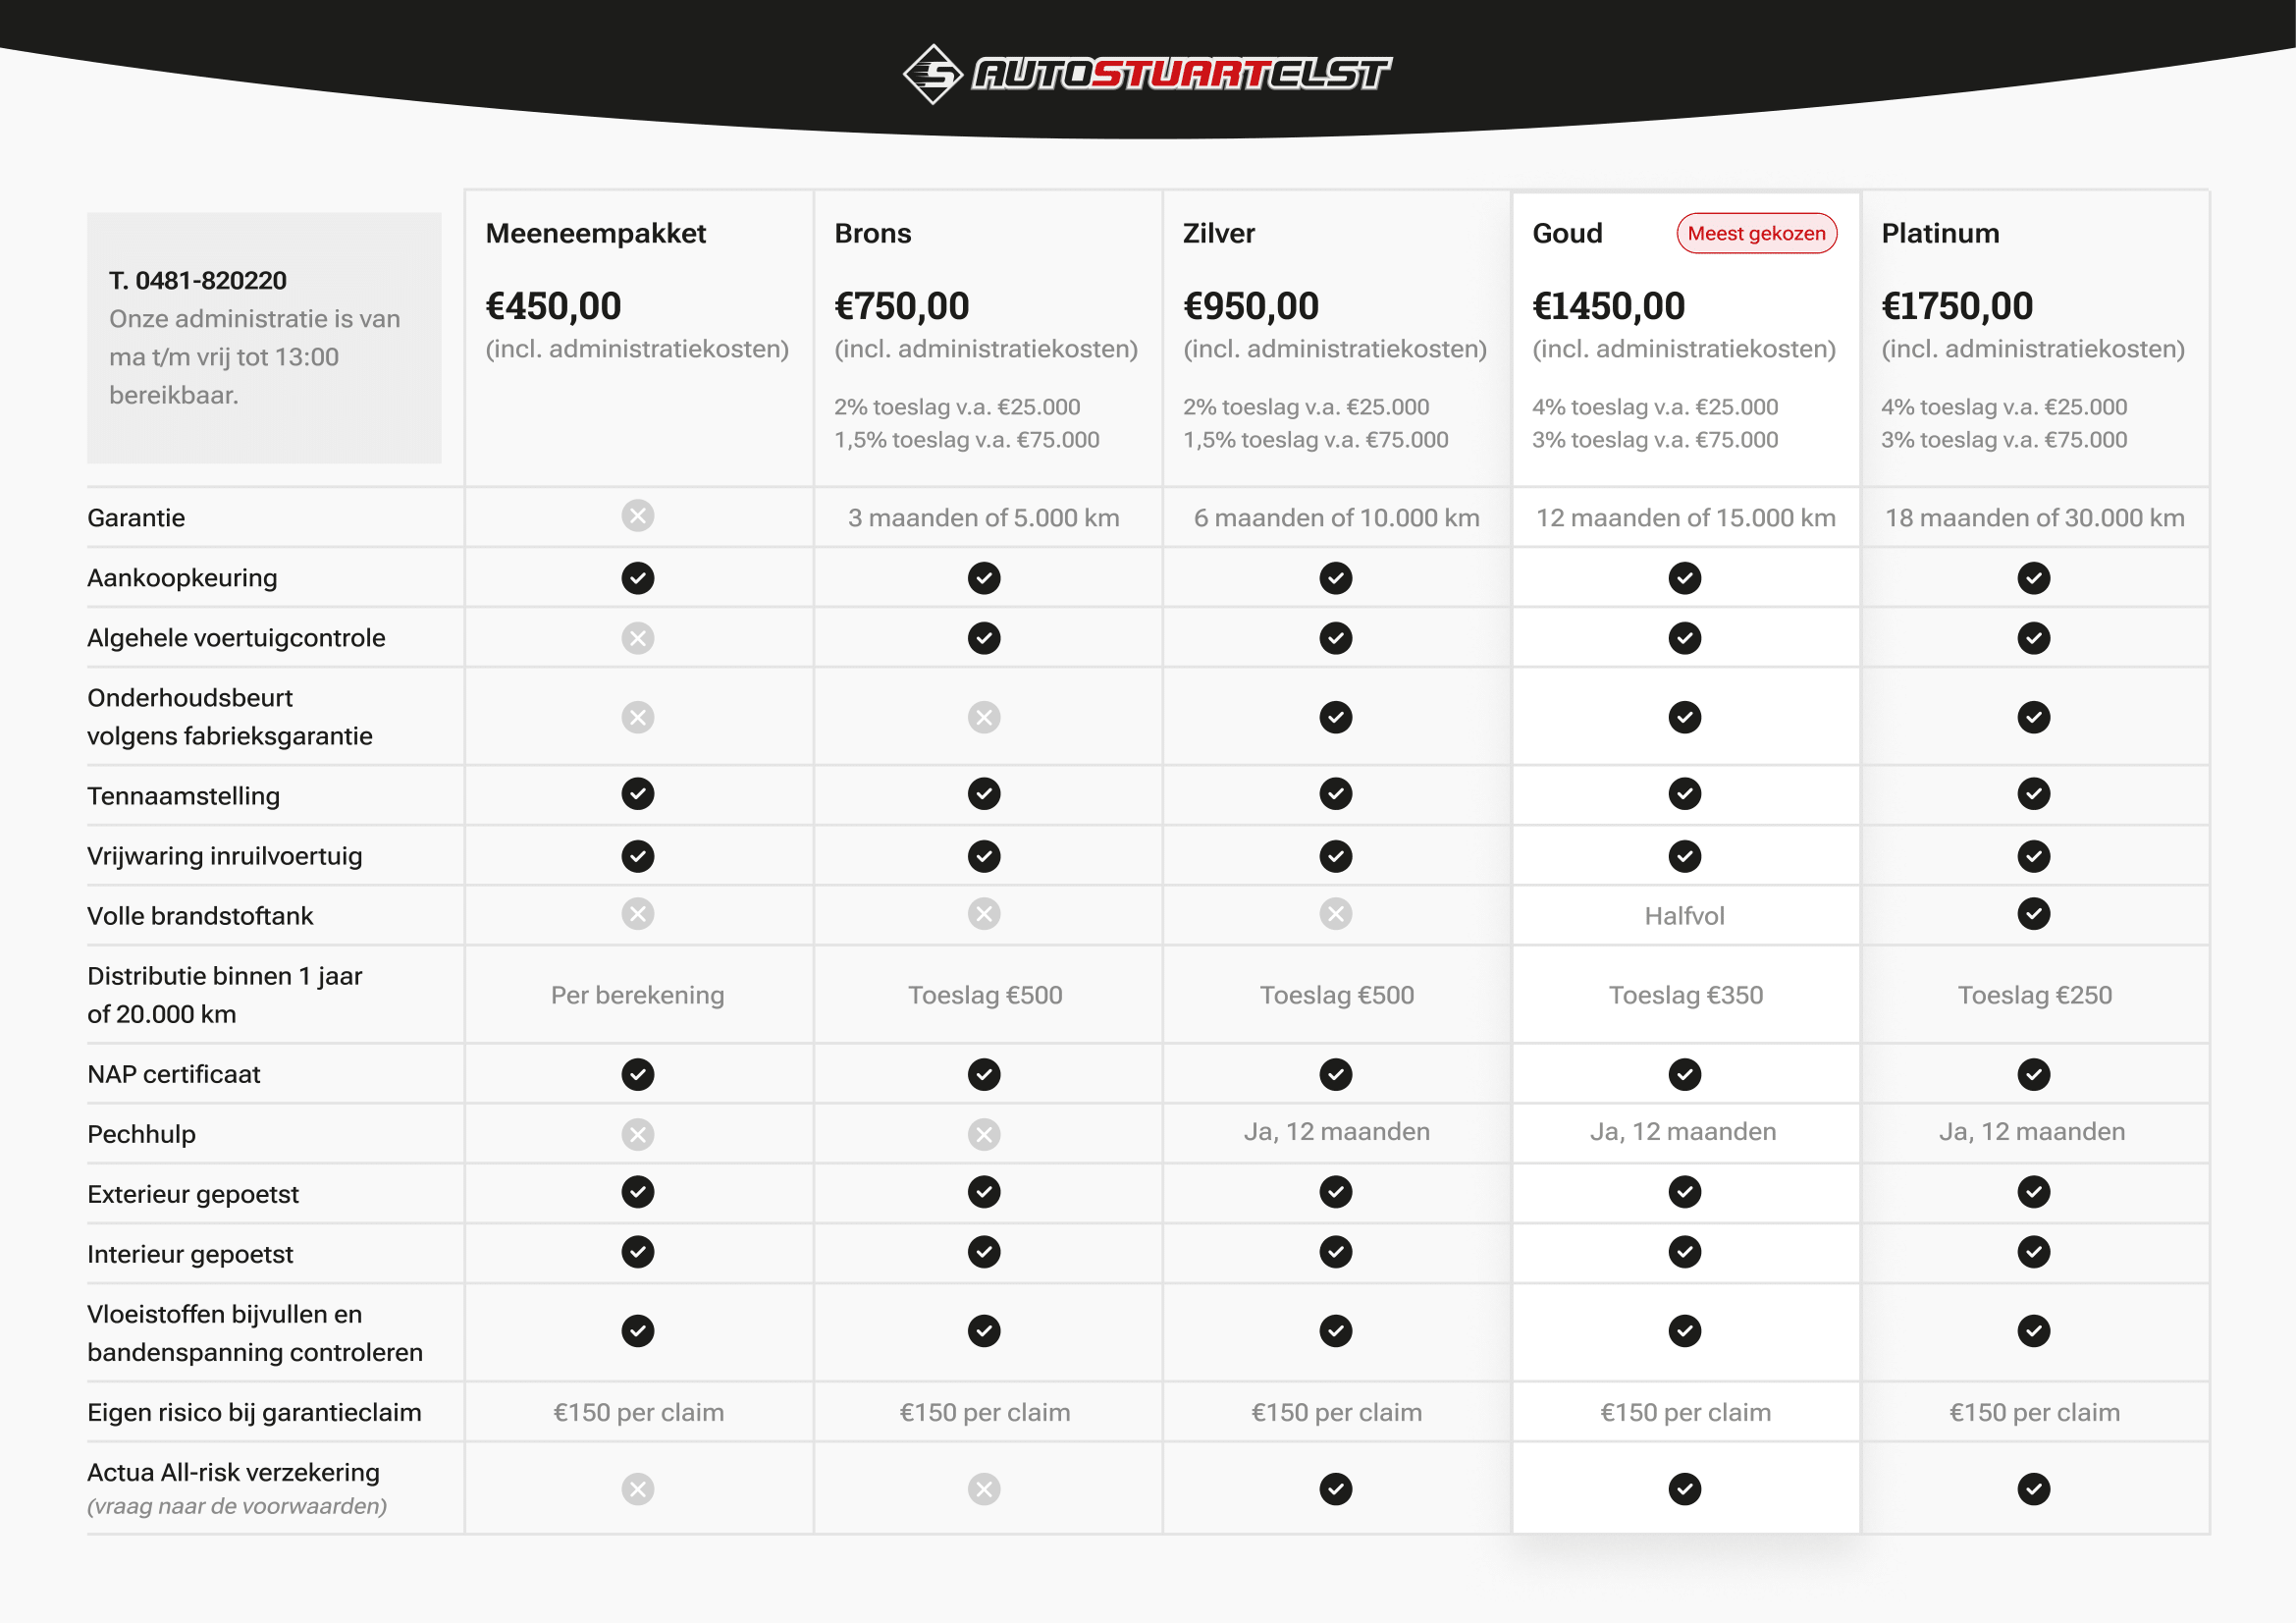Click Goud checkmark for Interieur gepoetst
This screenshot has height=1623, width=2296.
tap(1684, 1252)
